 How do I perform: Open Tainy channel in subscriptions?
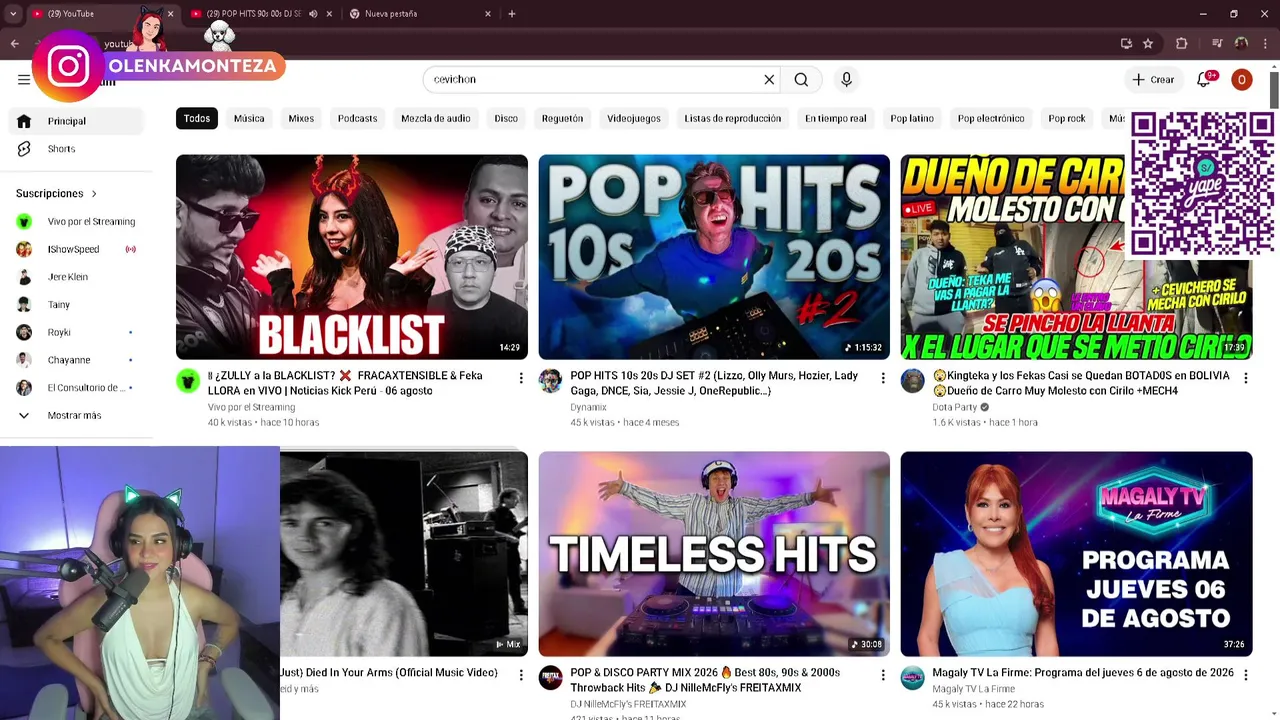(76, 305)
